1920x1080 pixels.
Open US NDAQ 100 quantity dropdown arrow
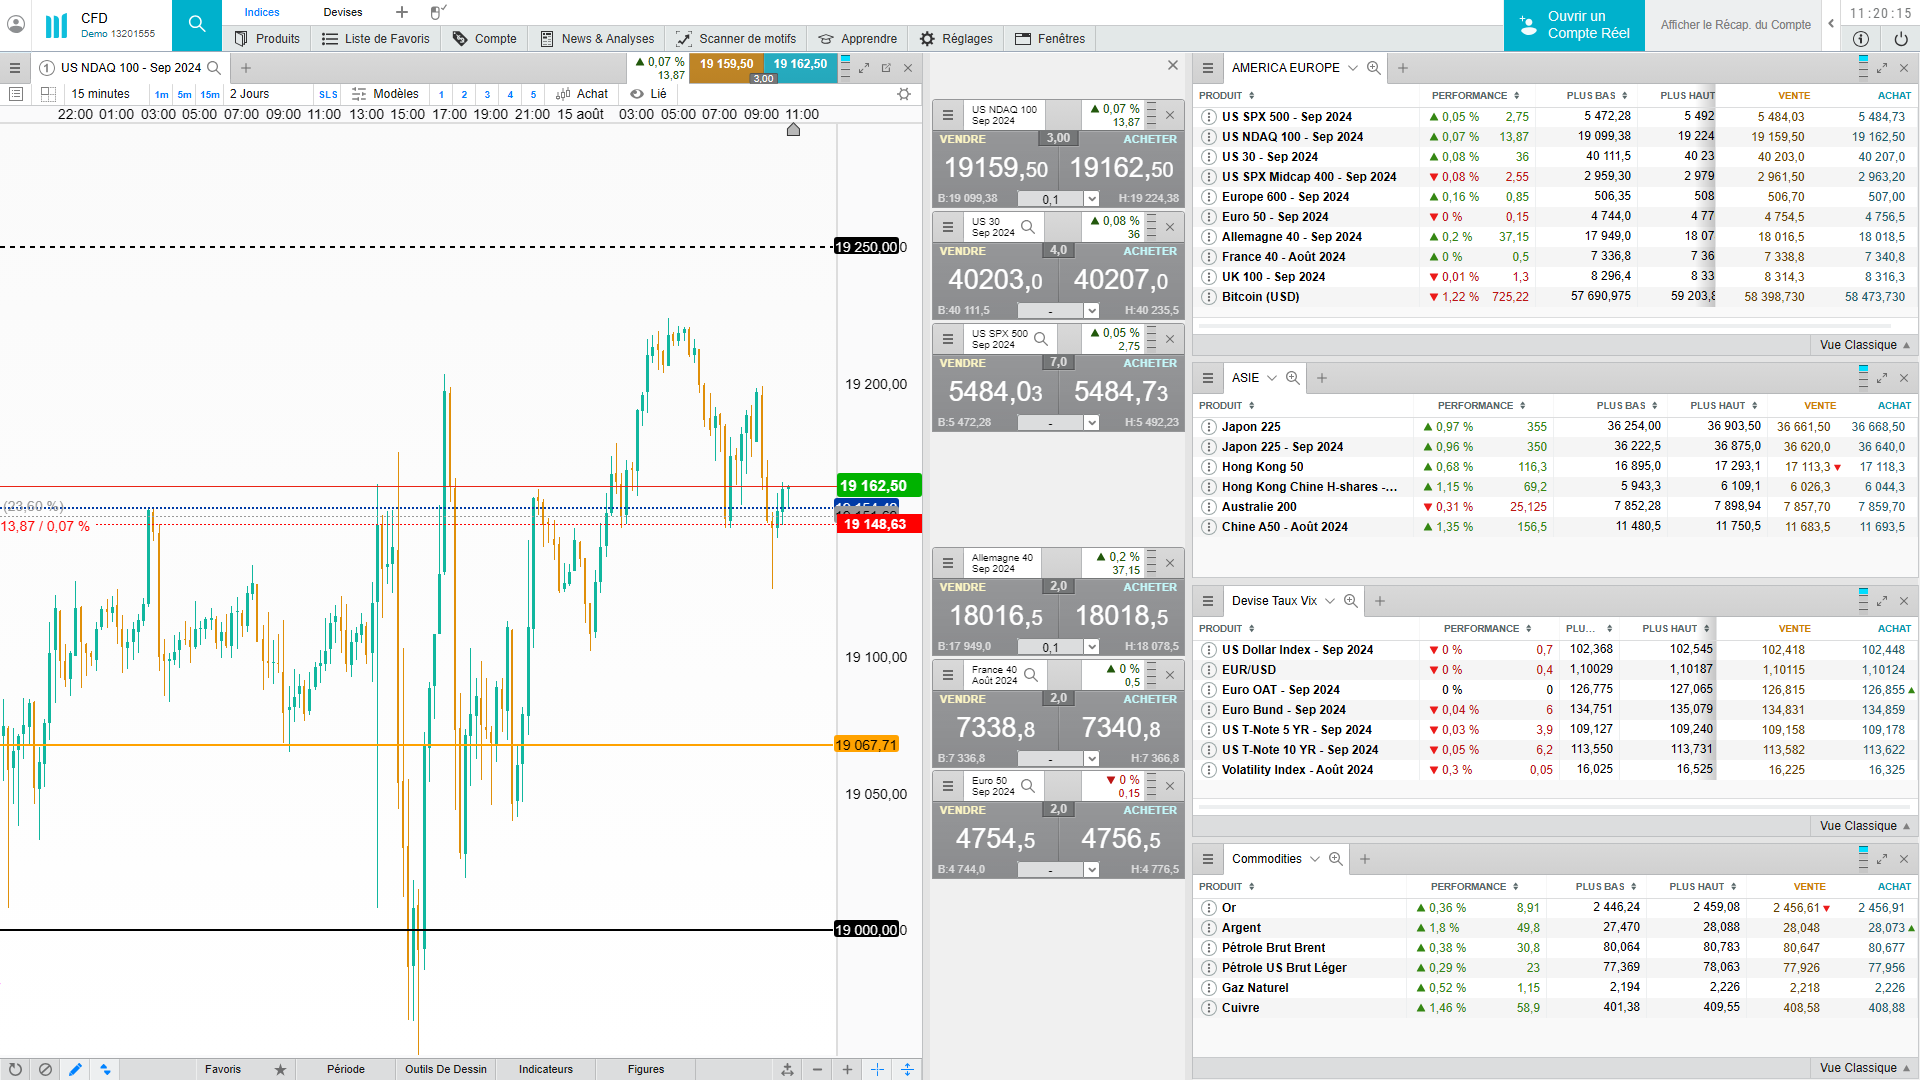[1092, 199]
